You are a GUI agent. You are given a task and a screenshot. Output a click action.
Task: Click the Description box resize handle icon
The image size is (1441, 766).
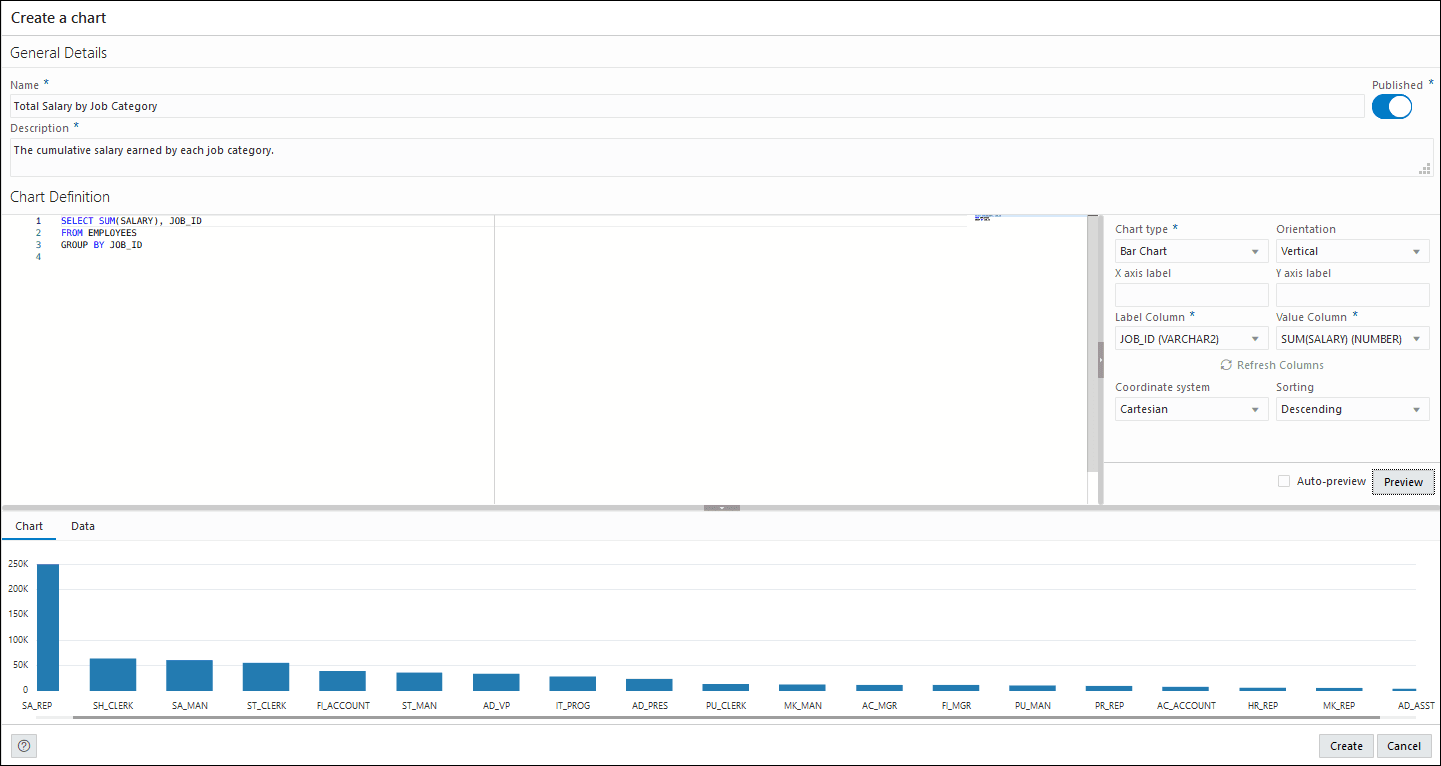point(1424,168)
